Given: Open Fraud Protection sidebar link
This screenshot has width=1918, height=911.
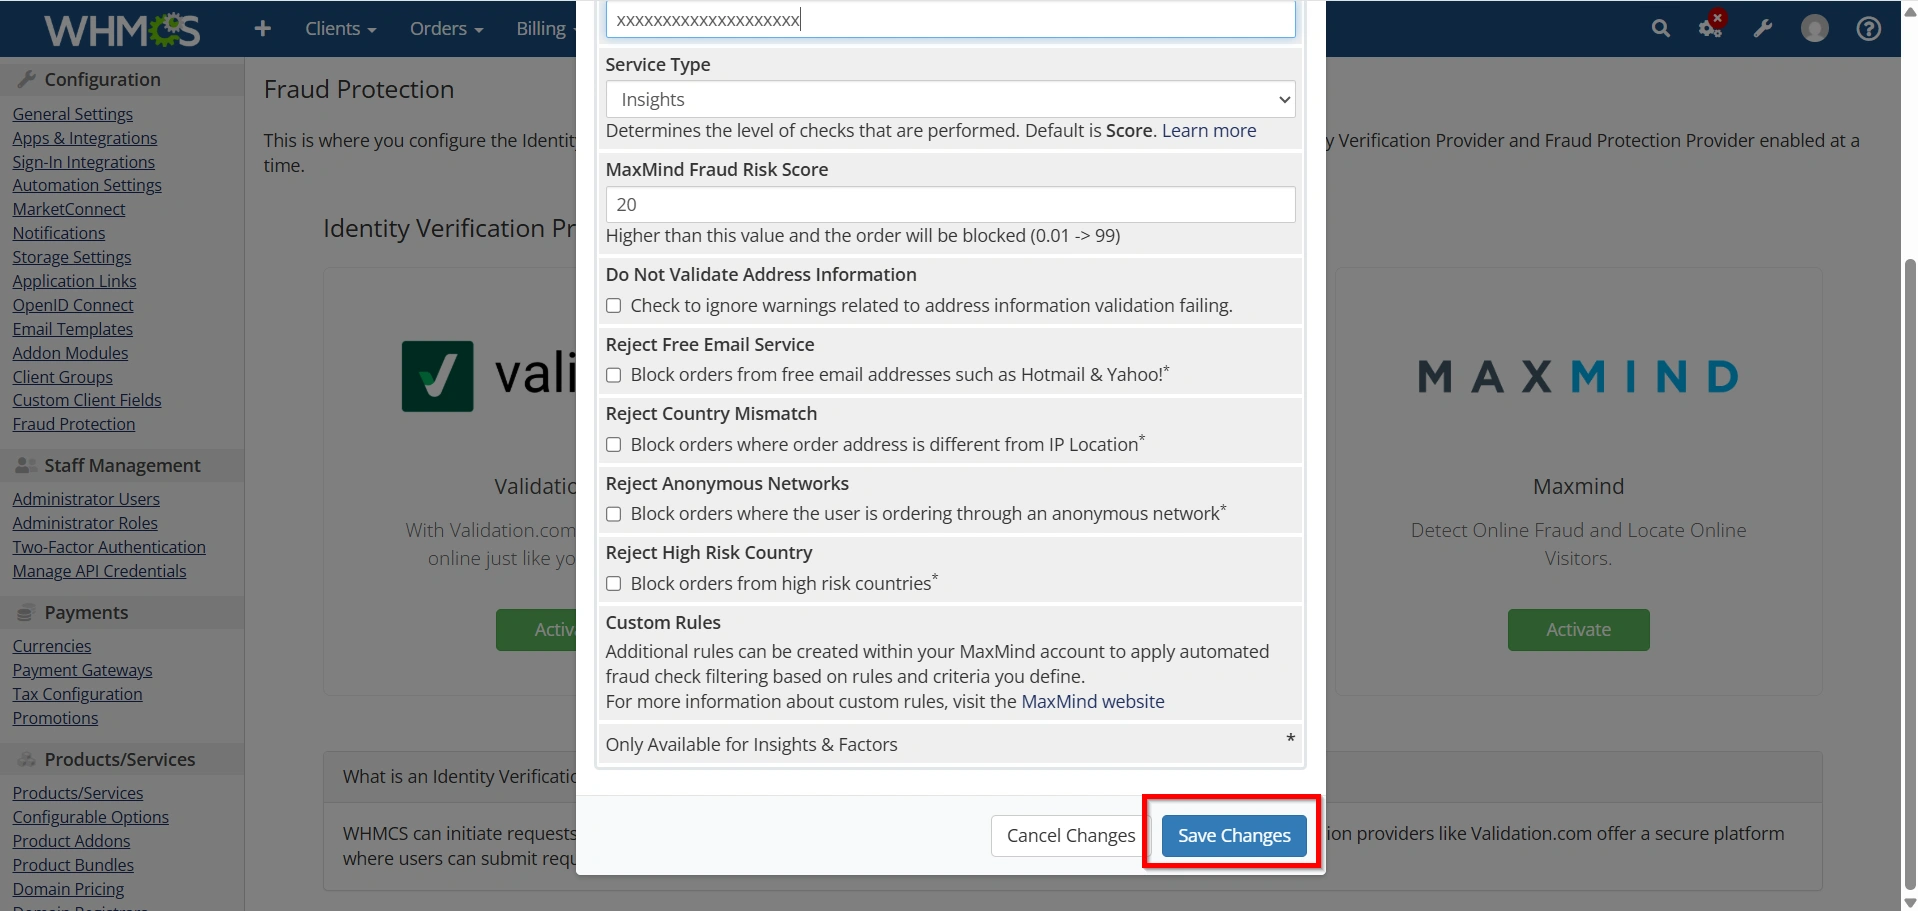Looking at the screenshot, I should (x=74, y=424).
